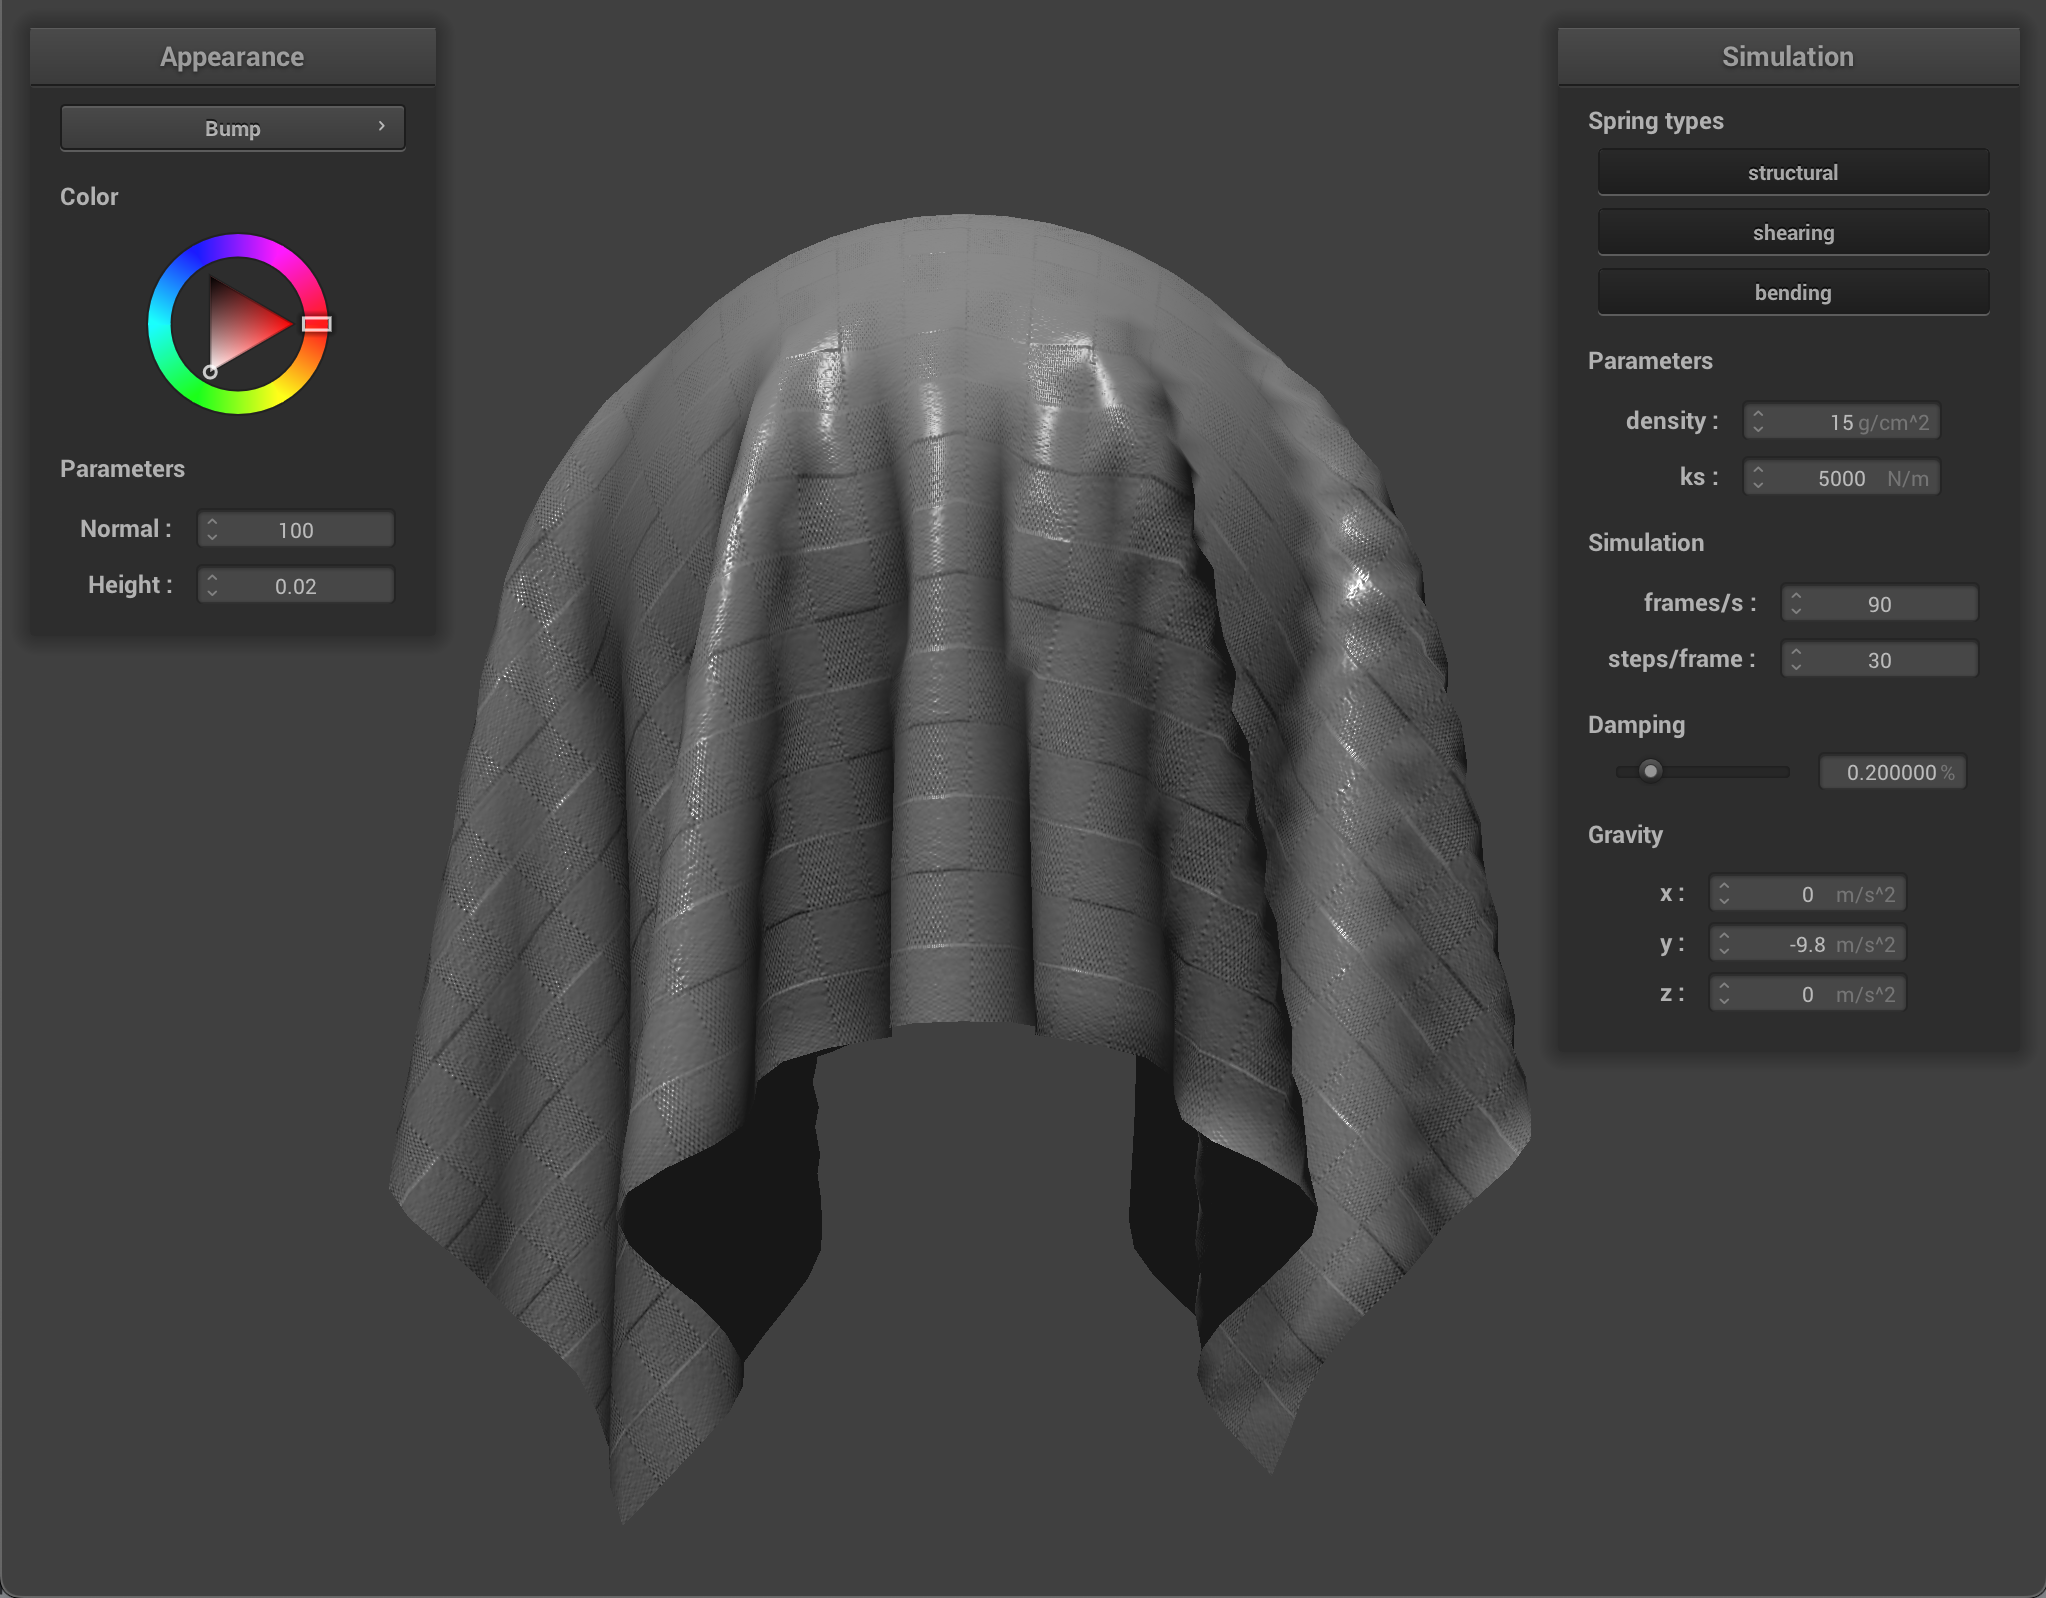
Task: Click the 'Damping' section label
Action: click(1636, 725)
